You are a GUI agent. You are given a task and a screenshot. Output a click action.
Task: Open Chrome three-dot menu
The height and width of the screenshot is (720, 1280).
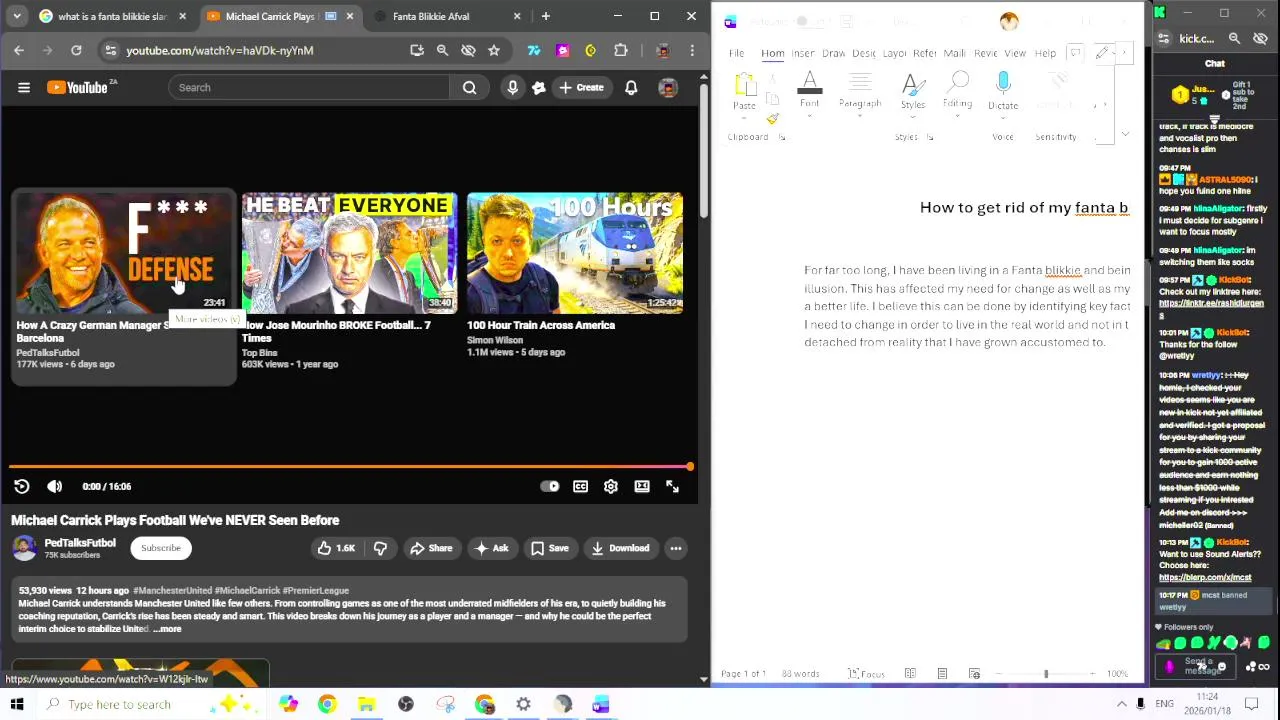click(x=692, y=50)
